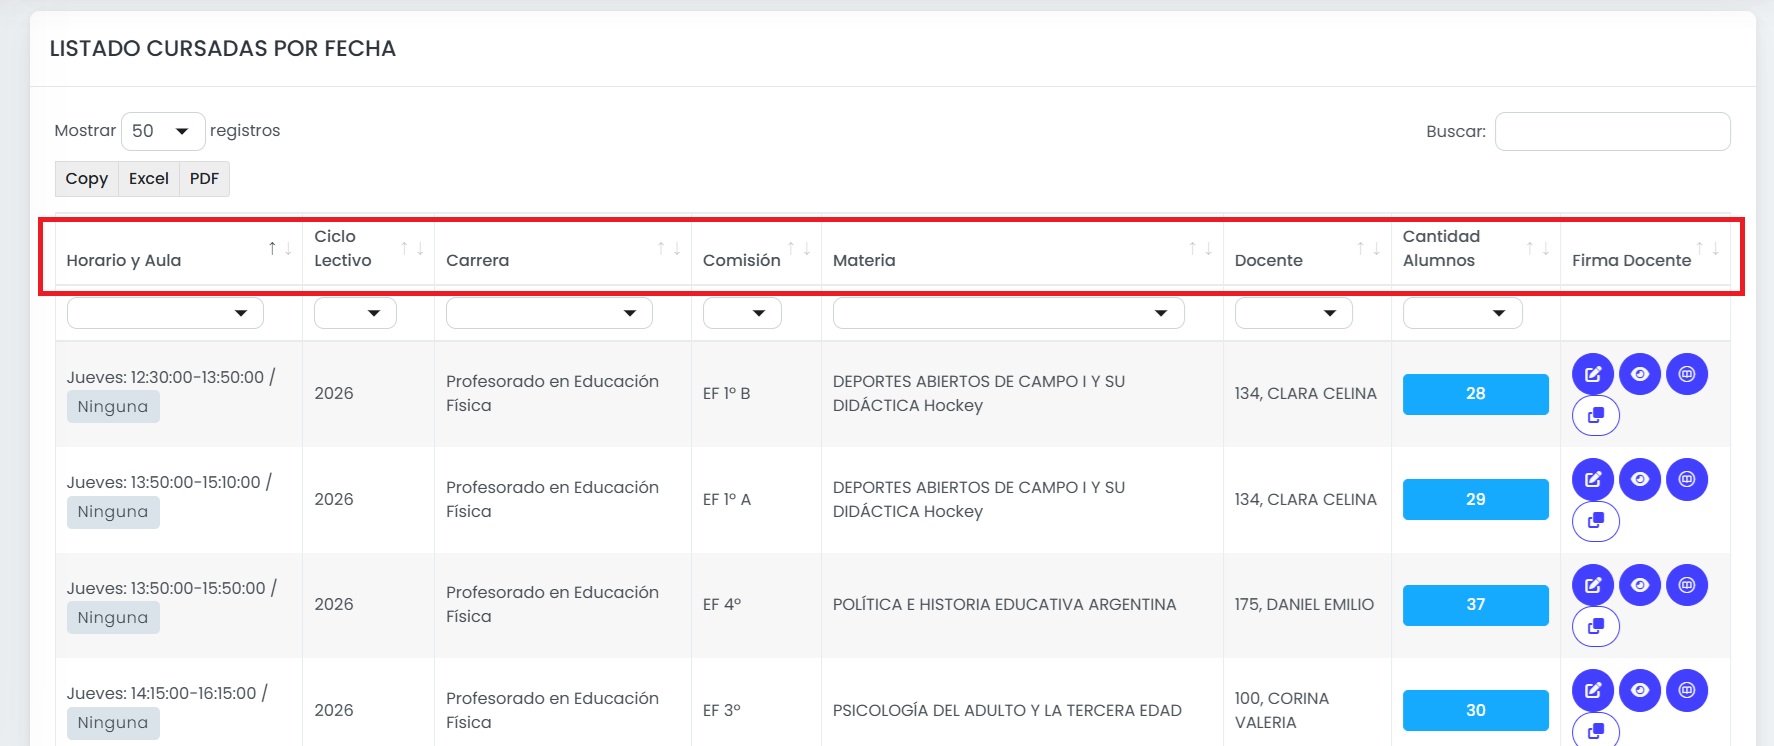Sort the table by Materia header

pos(1022,249)
